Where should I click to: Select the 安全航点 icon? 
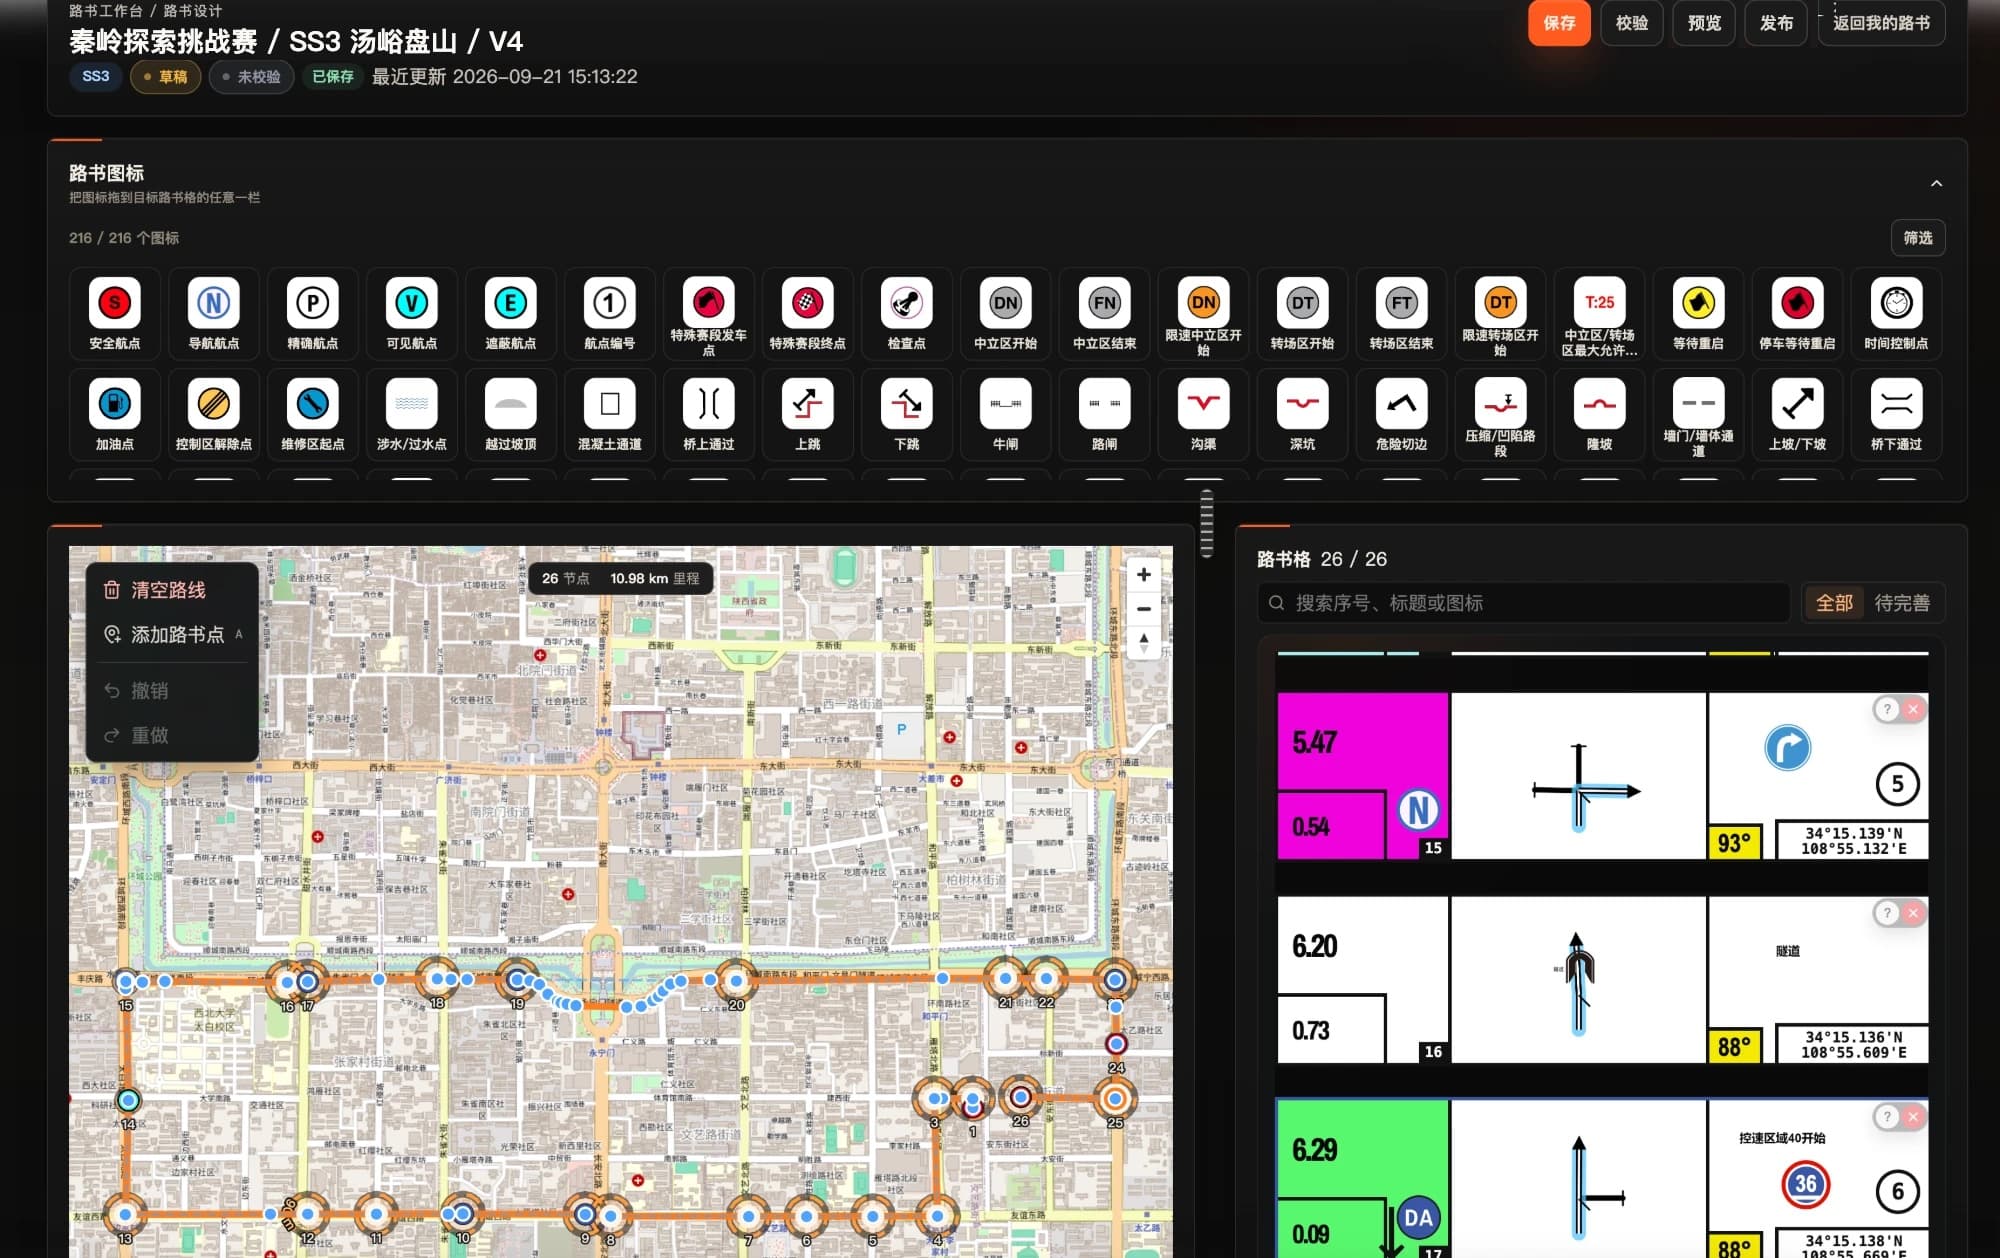[114, 313]
